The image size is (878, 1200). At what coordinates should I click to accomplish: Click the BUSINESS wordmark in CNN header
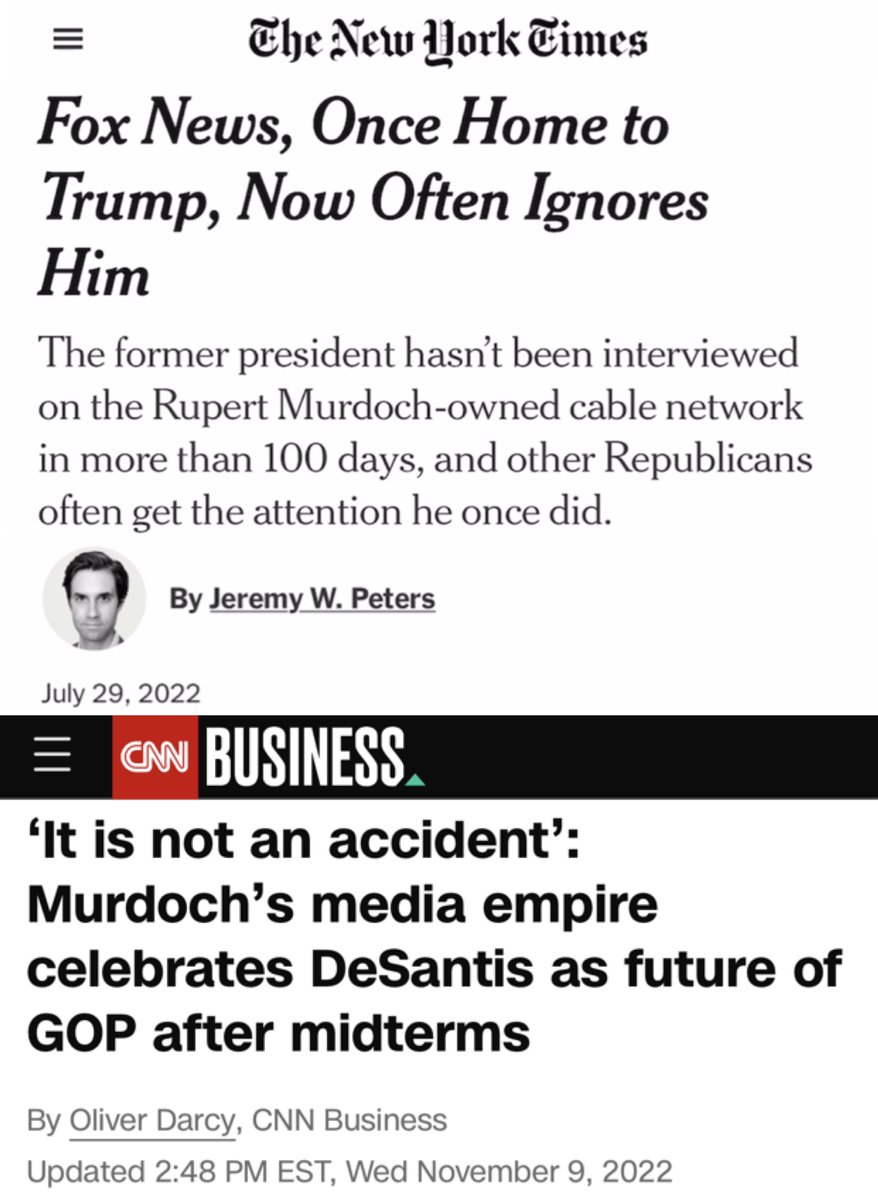(x=304, y=757)
